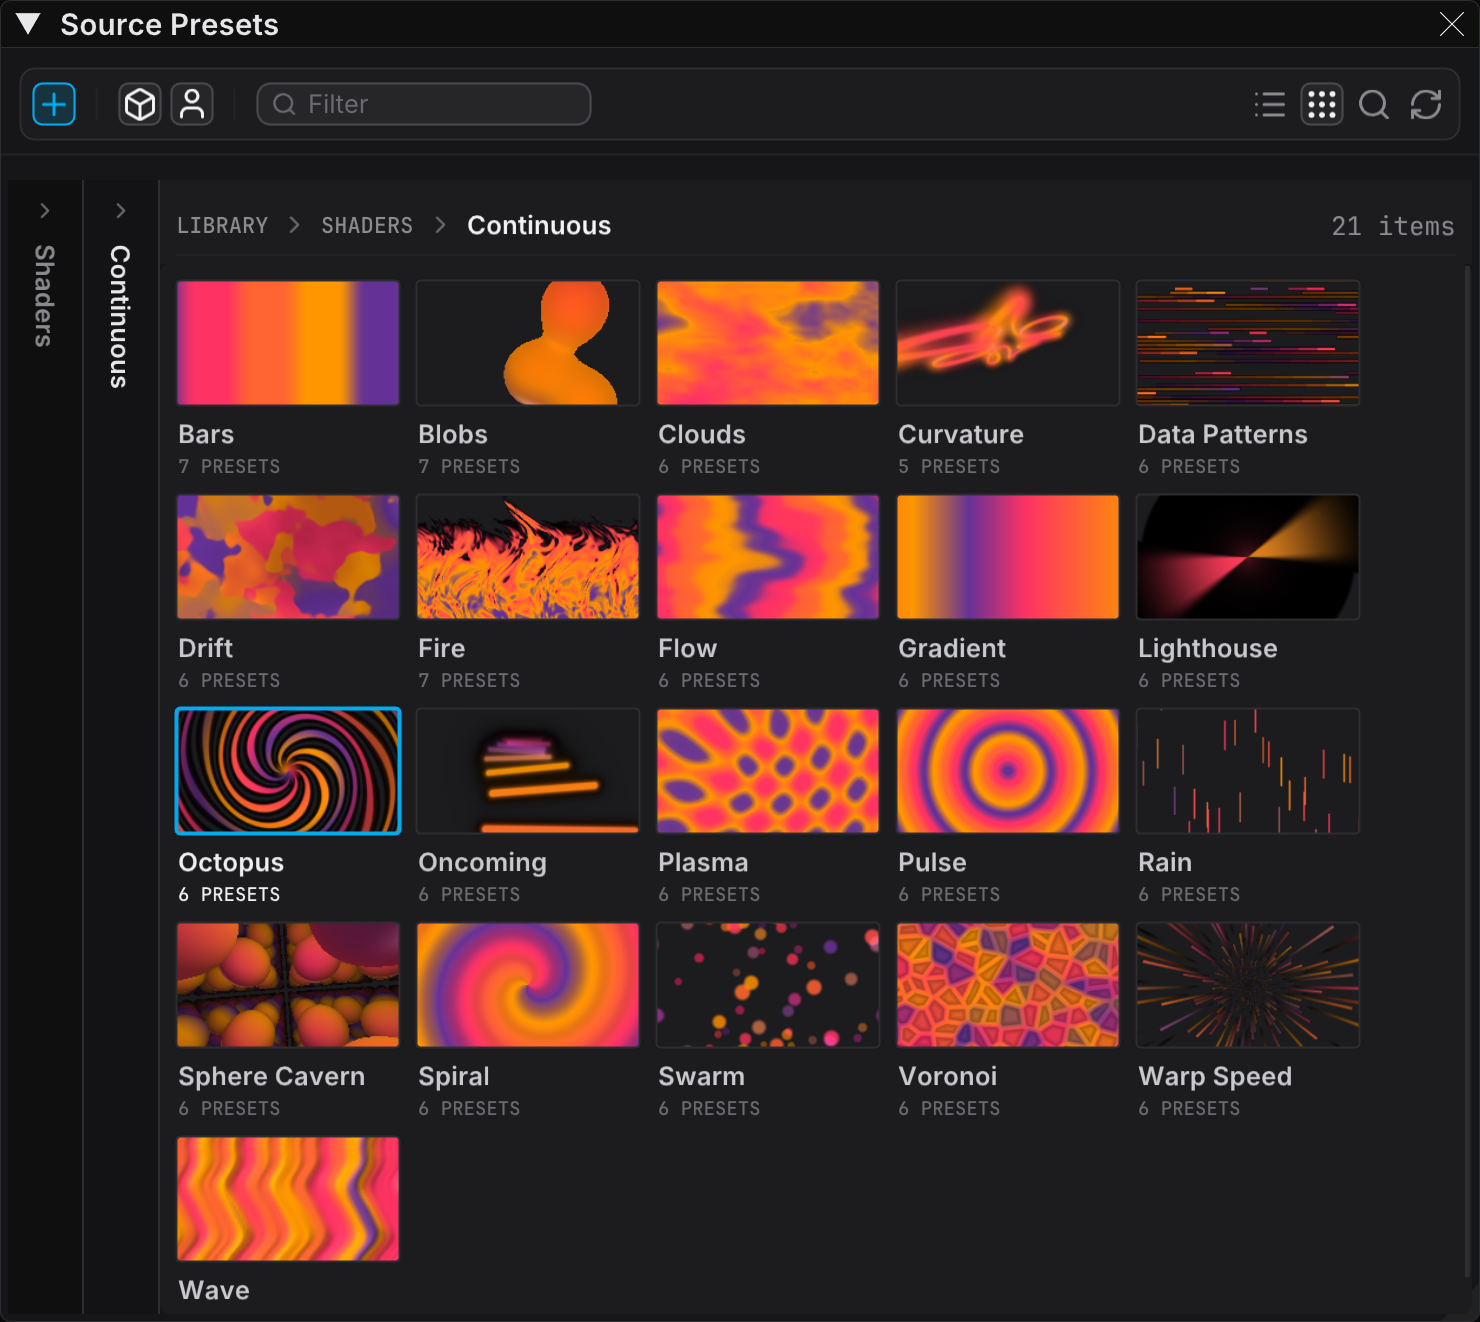Select the Pulse shader thumbnail
Image resolution: width=1480 pixels, height=1322 pixels.
point(1008,771)
